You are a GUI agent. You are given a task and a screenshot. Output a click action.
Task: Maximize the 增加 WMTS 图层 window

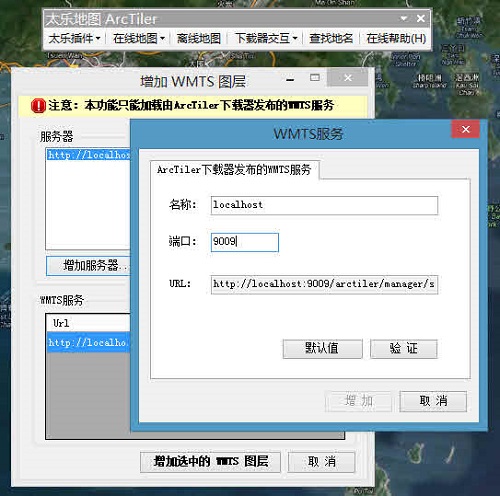point(315,78)
